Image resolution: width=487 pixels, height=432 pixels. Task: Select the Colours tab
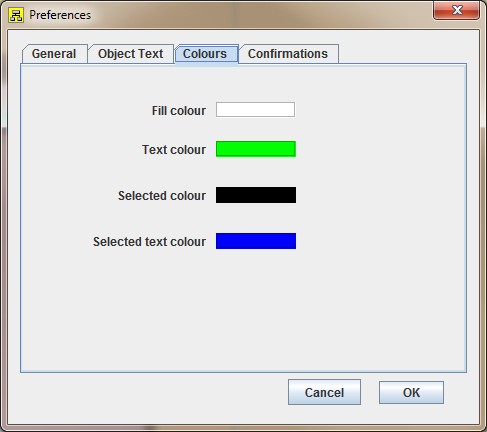click(x=205, y=54)
